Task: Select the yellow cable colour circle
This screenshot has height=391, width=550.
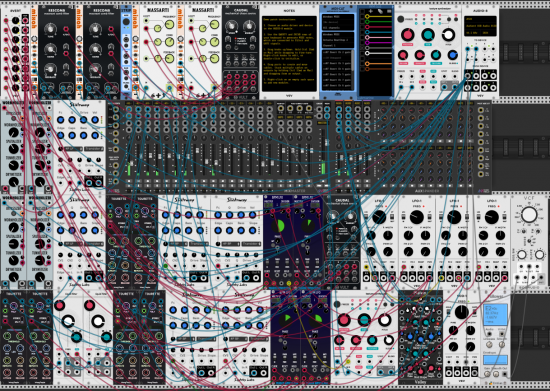Action: (x=367, y=16)
